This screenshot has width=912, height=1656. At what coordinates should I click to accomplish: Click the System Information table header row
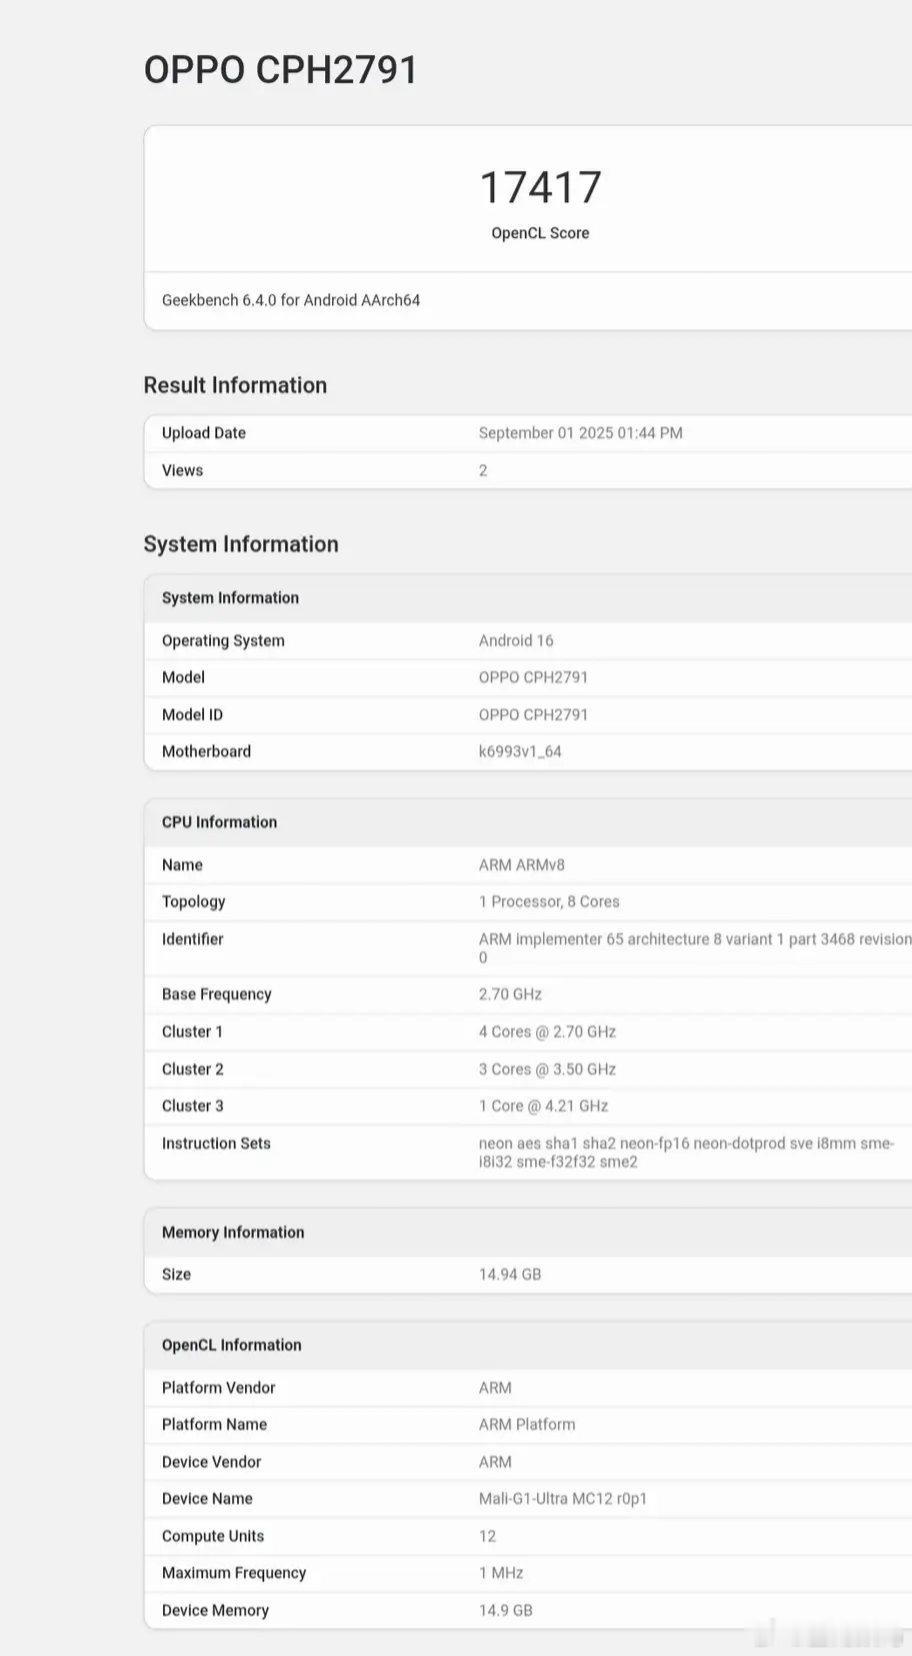[528, 598]
